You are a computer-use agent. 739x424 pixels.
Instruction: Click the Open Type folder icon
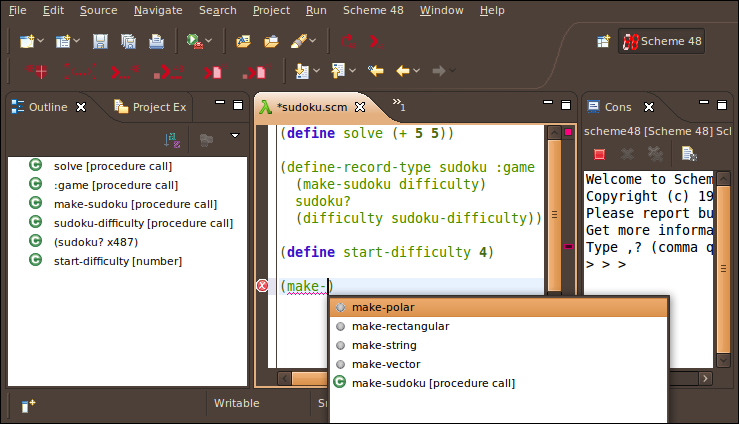tap(243, 41)
